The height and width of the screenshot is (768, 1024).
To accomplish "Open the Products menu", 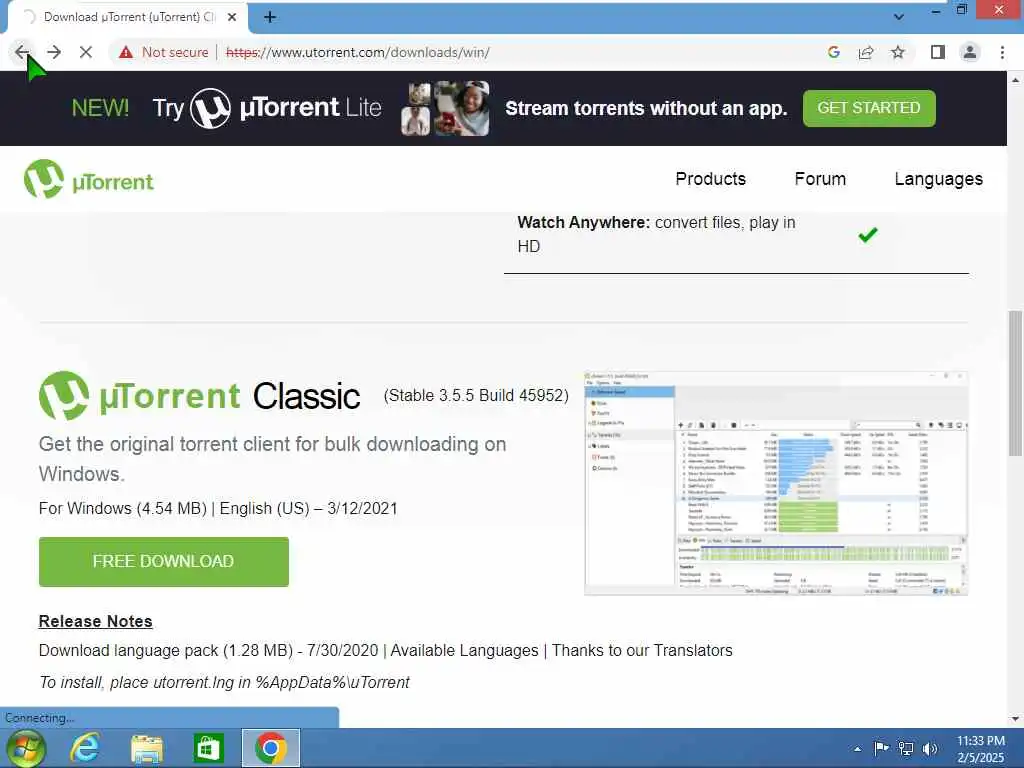I will point(711,179).
